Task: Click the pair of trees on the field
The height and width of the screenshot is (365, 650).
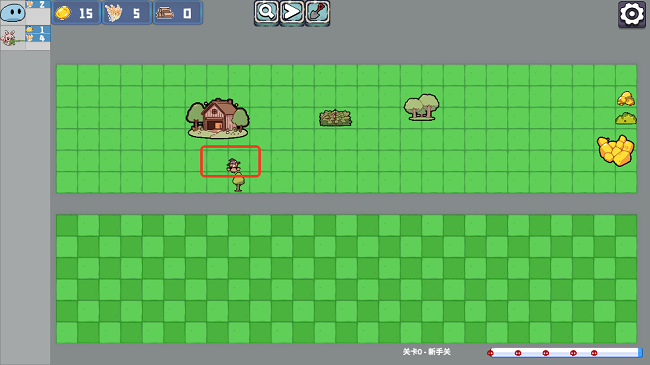Action: coord(422,107)
